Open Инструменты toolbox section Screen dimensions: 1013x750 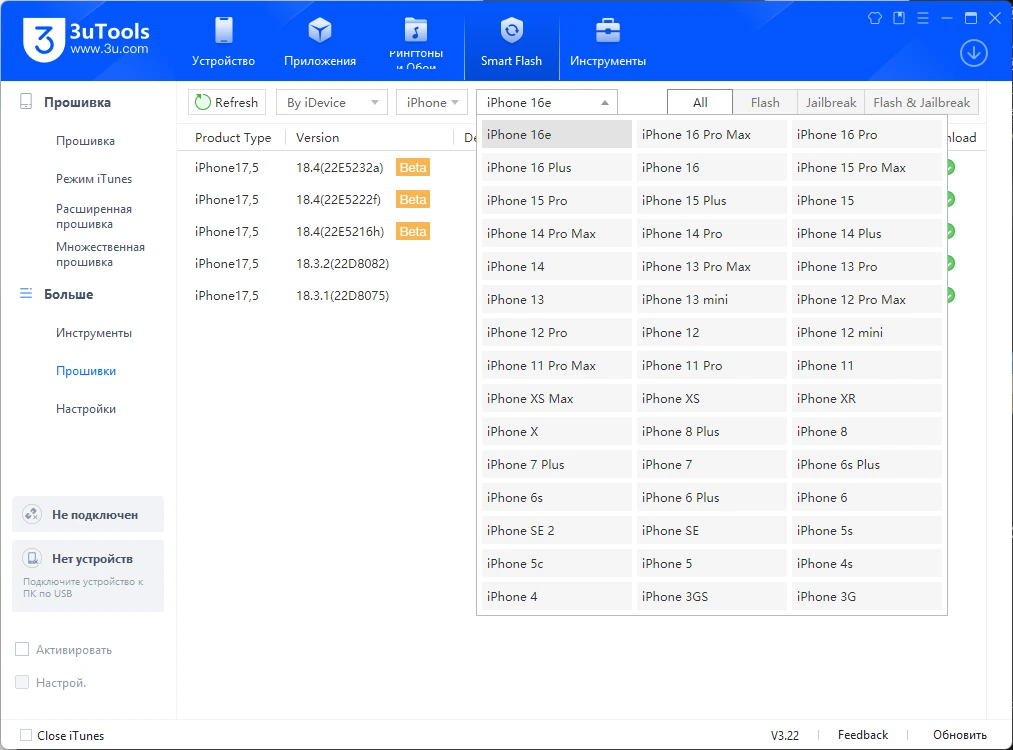click(607, 42)
